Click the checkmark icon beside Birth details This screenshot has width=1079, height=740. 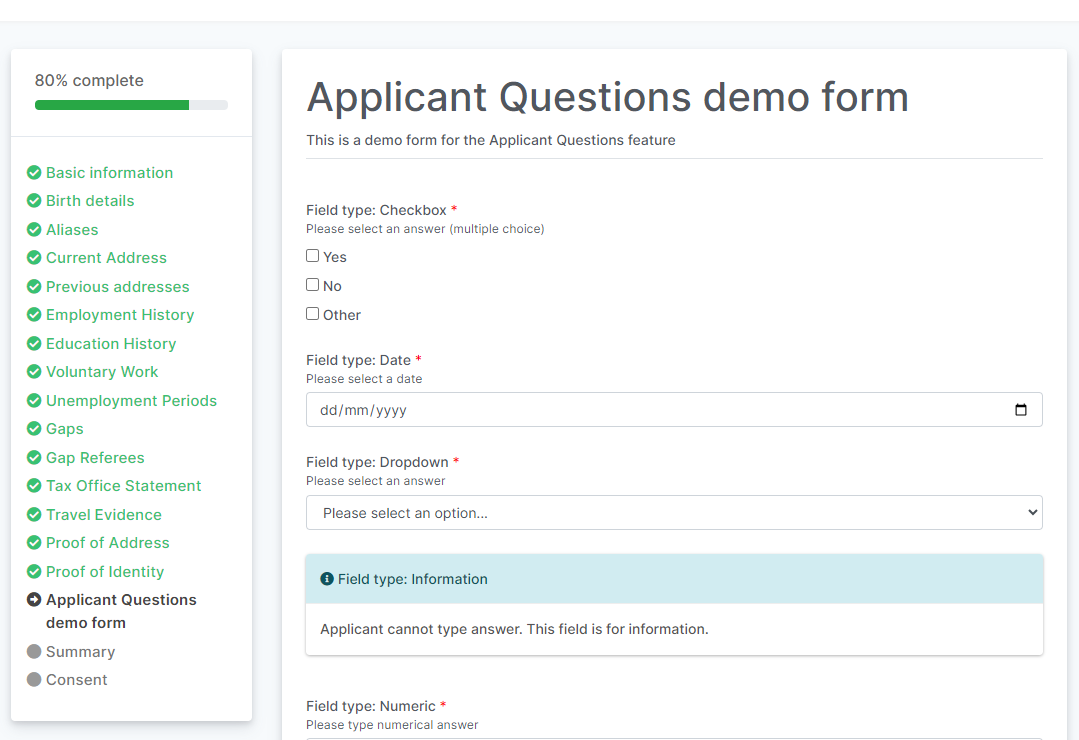(x=34, y=200)
